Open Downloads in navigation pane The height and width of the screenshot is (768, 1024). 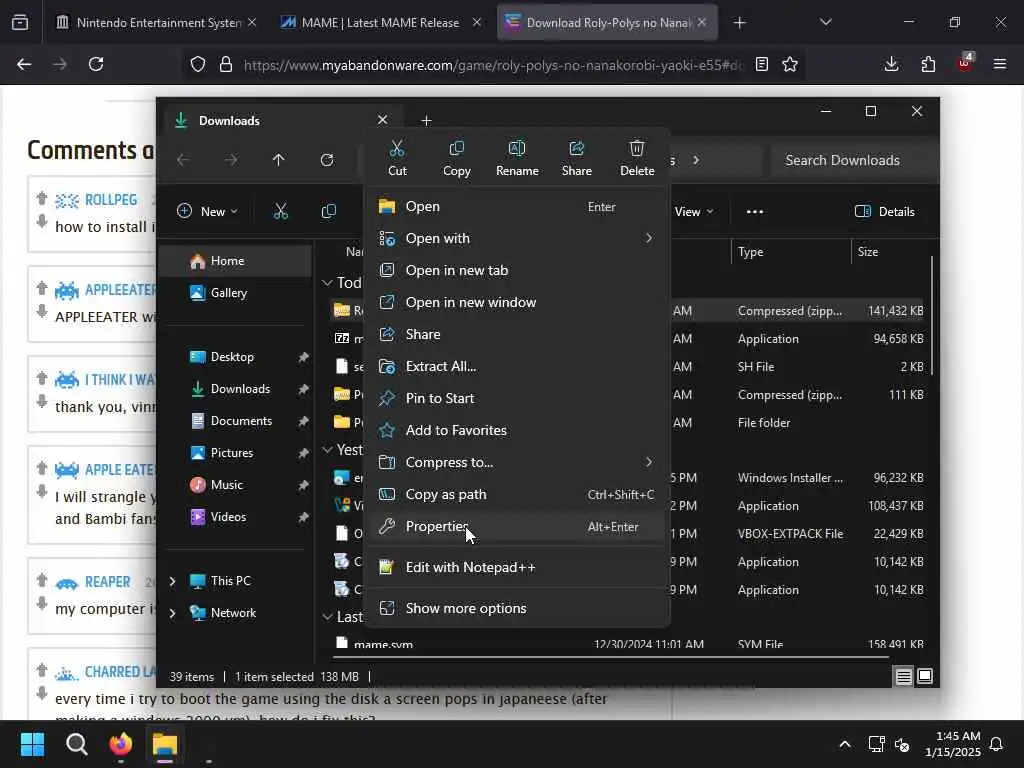[236, 389]
